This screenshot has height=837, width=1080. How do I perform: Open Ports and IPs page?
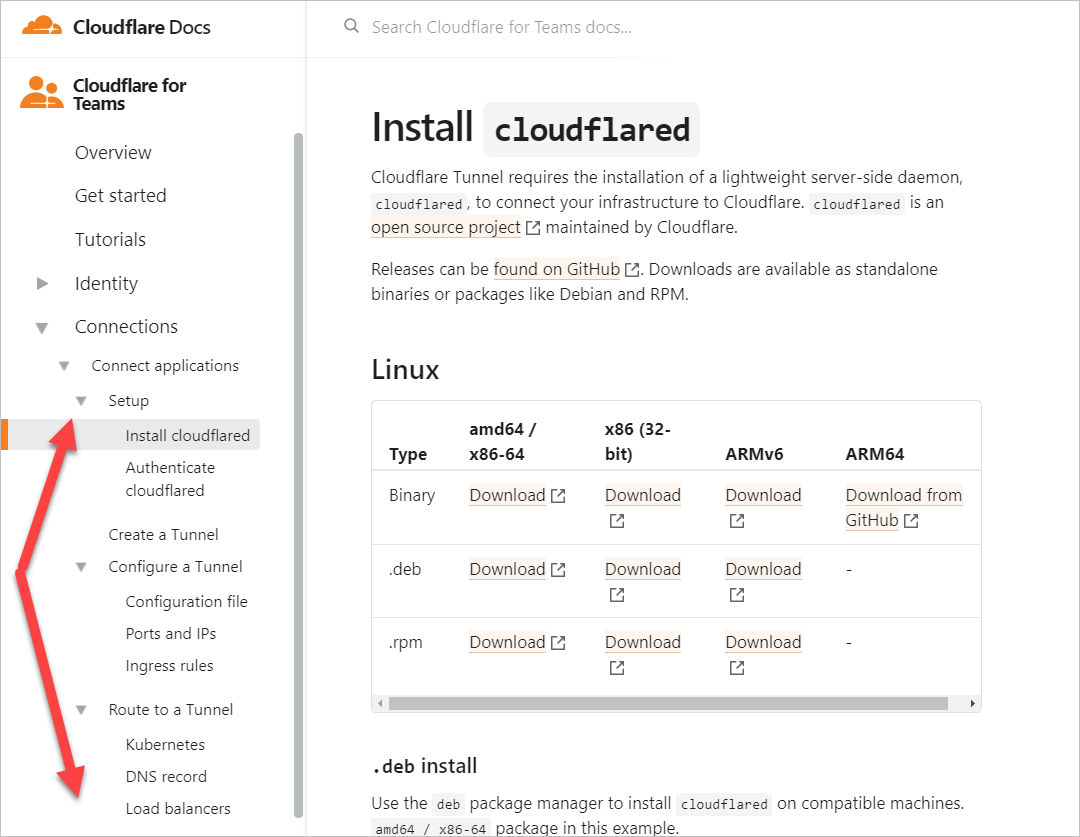tap(171, 634)
